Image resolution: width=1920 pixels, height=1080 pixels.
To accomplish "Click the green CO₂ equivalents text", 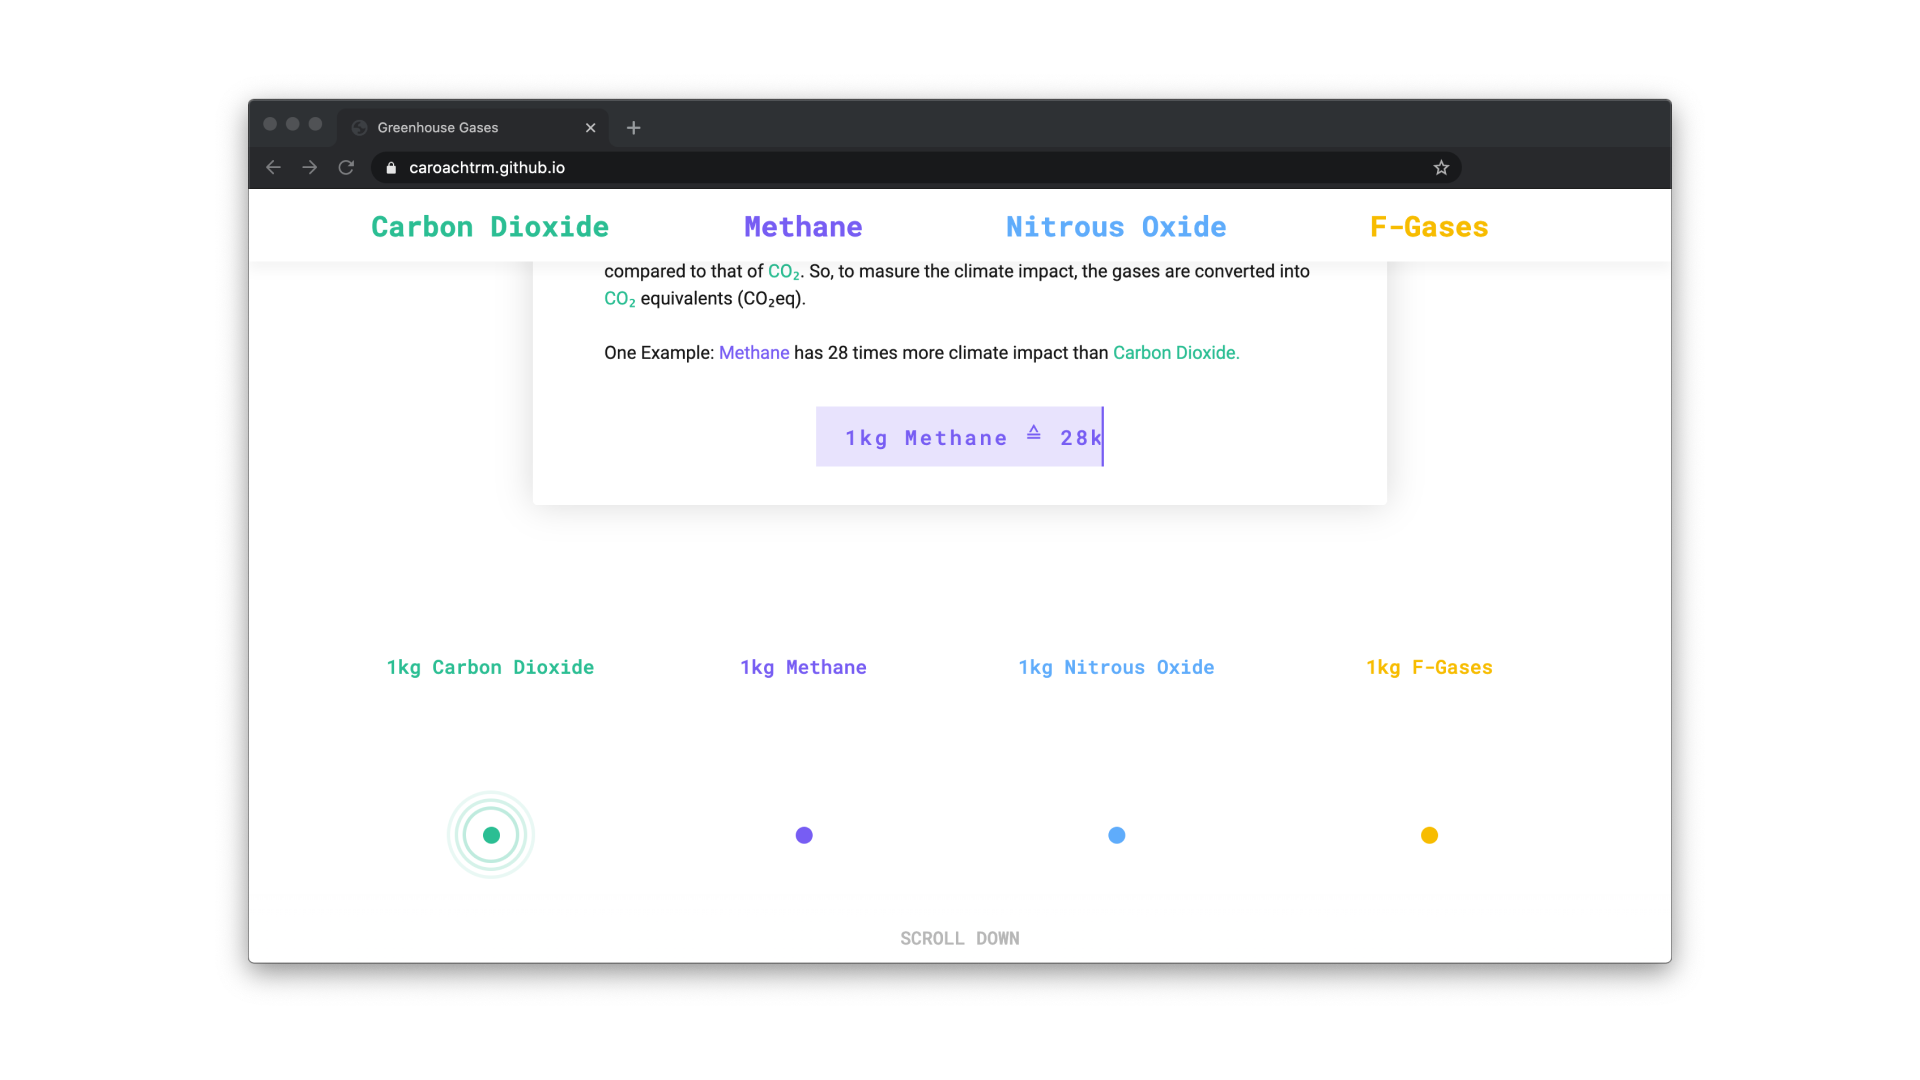I will click(x=619, y=299).
